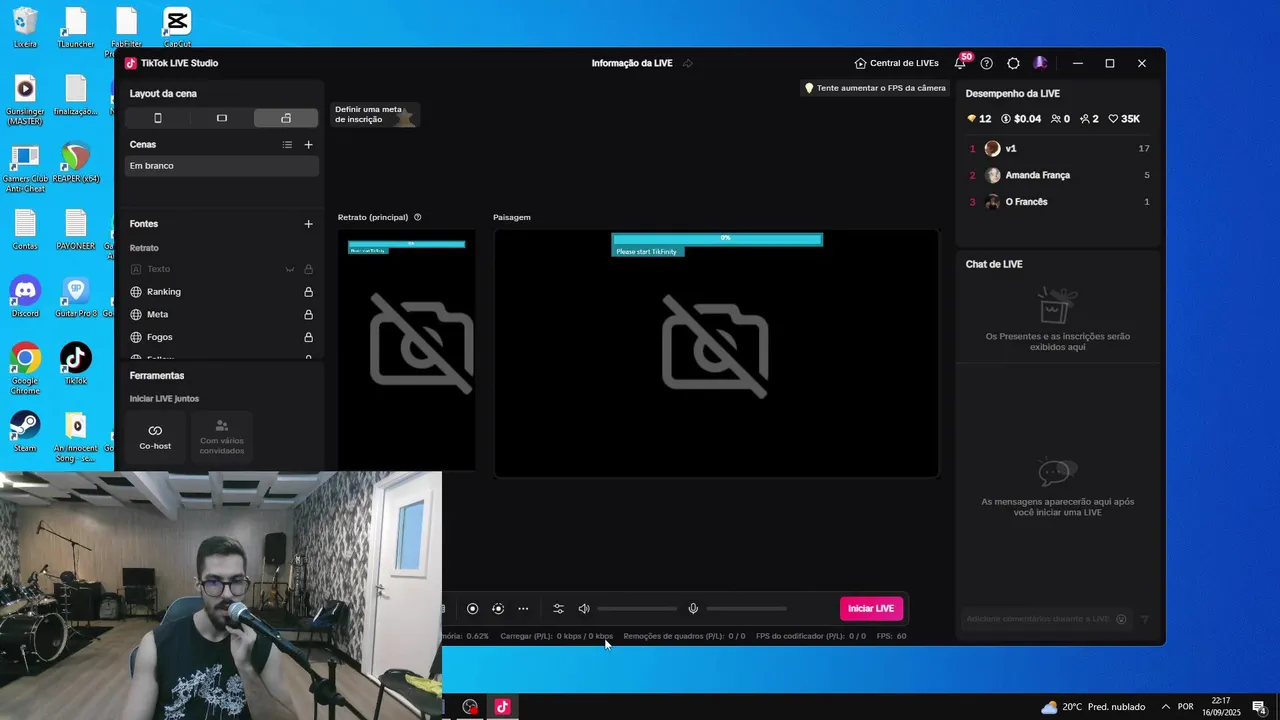Click the Retrato preview canvas
The height and width of the screenshot is (720, 1280).
pyautogui.click(x=406, y=350)
